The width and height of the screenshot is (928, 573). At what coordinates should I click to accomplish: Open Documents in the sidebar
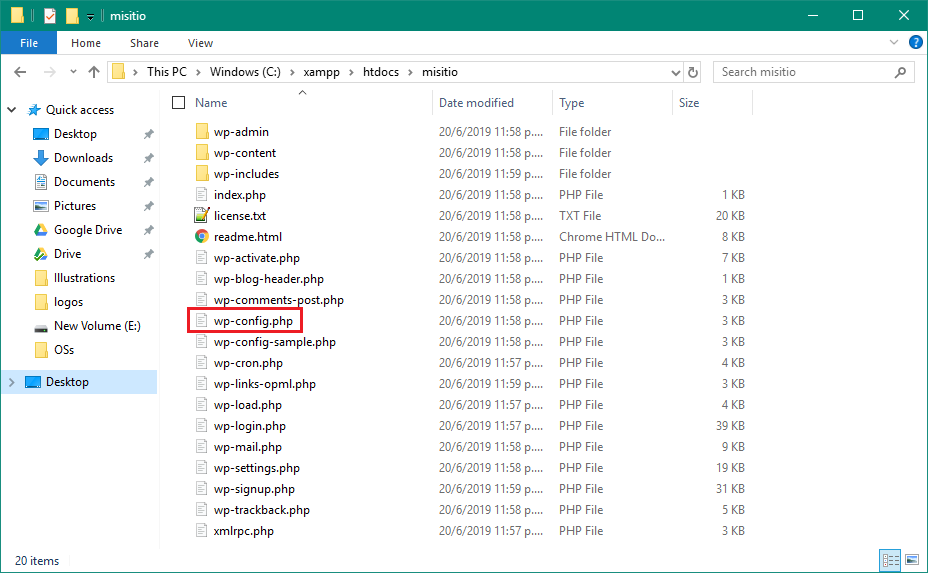(84, 182)
